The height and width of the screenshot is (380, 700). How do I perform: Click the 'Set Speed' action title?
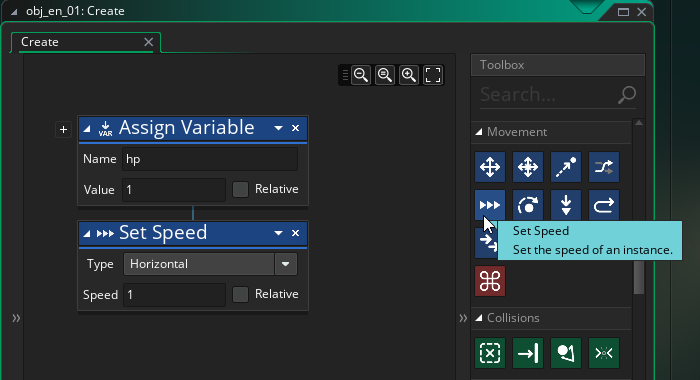click(x=163, y=233)
